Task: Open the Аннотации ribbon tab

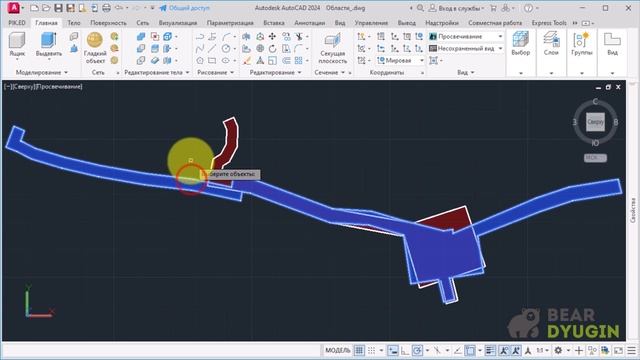Action: (310, 23)
